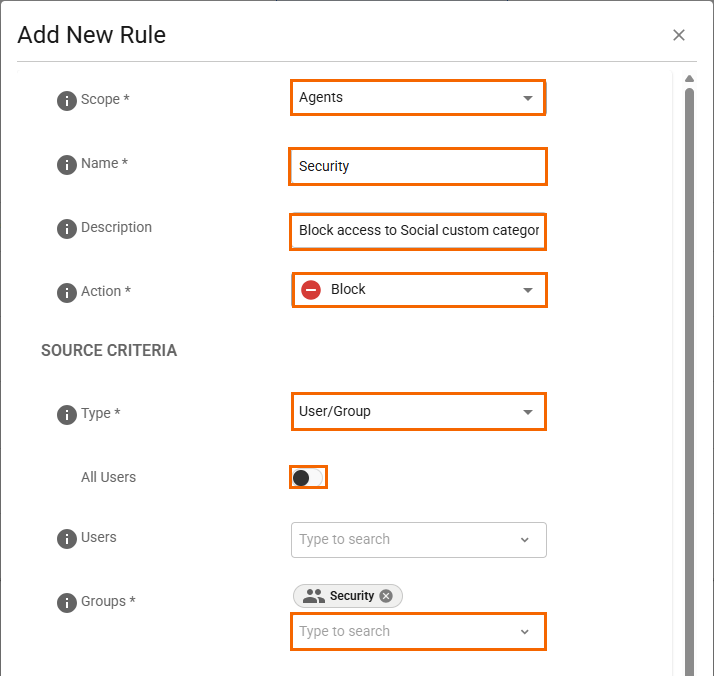The width and height of the screenshot is (714, 676).
Task: Click the Description info icon
Action: [x=67, y=229]
